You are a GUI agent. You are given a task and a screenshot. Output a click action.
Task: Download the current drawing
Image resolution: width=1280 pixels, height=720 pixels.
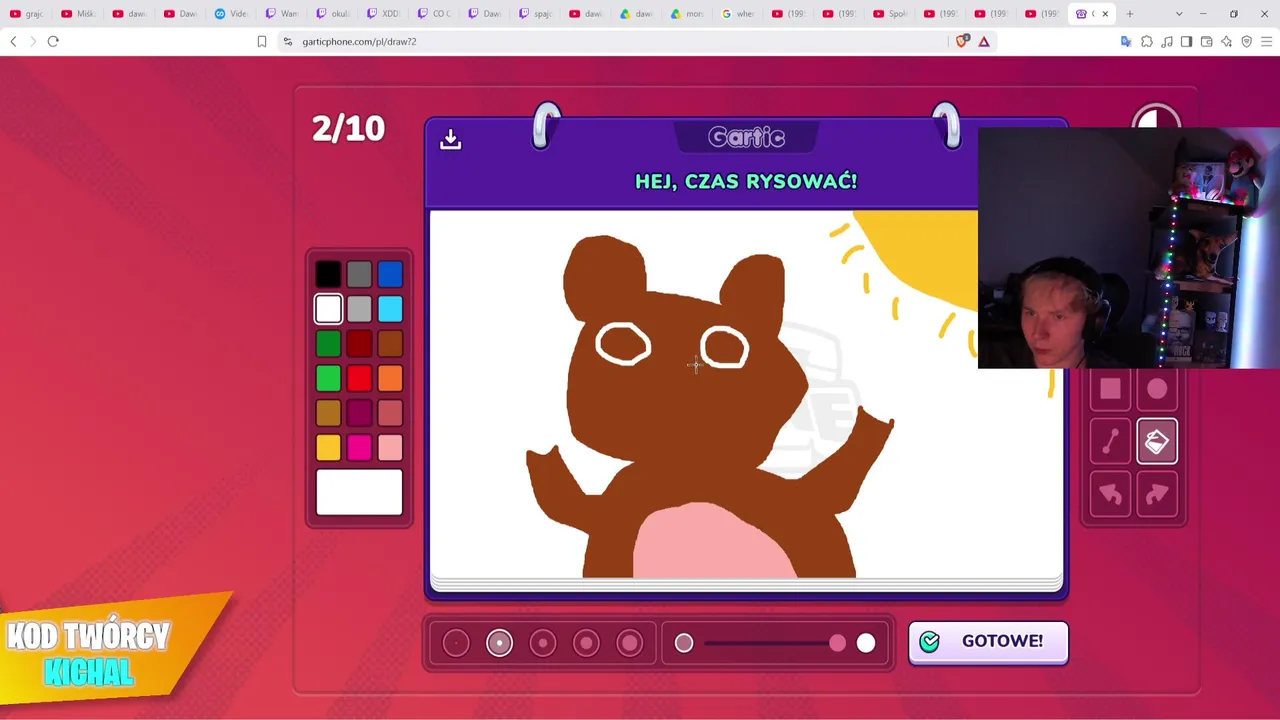[450, 139]
